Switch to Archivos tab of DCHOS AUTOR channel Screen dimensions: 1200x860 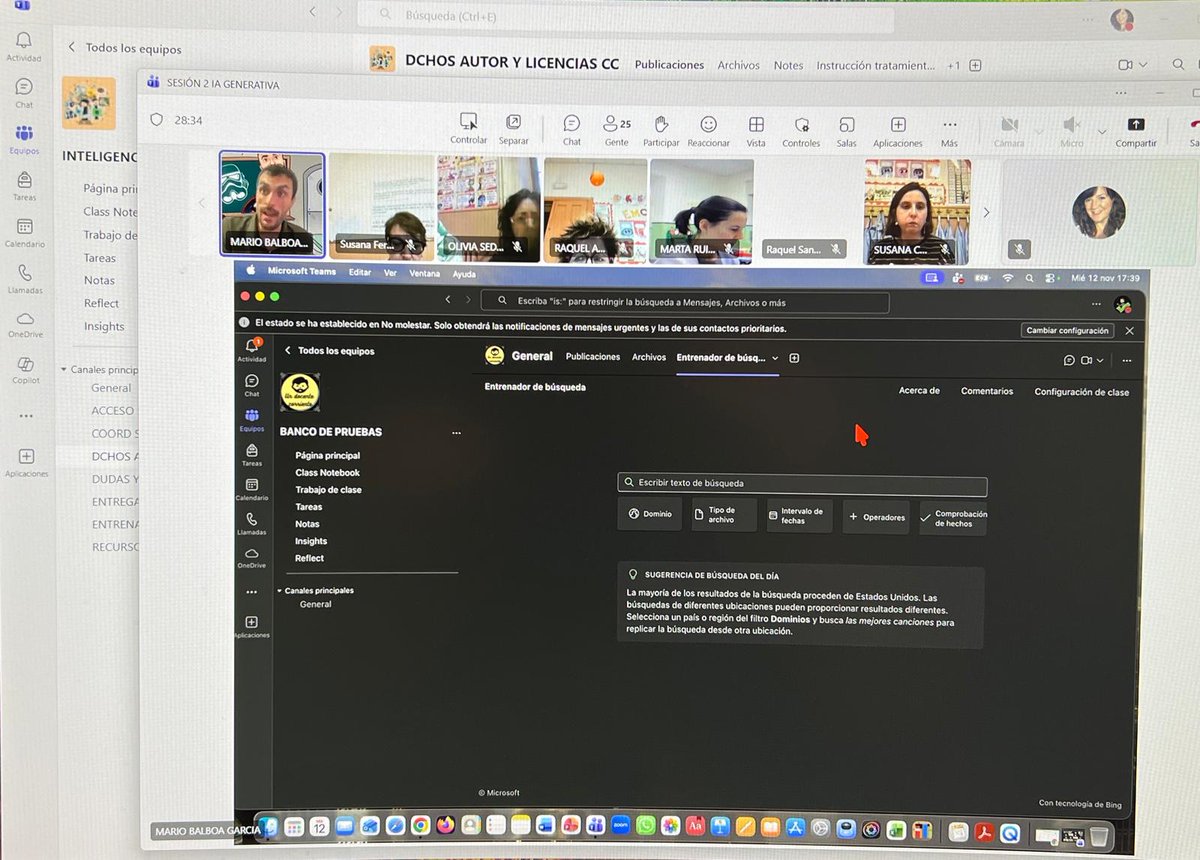click(x=738, y=65)
